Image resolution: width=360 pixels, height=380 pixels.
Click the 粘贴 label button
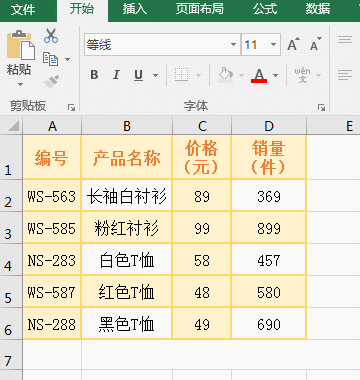point(19,70)
